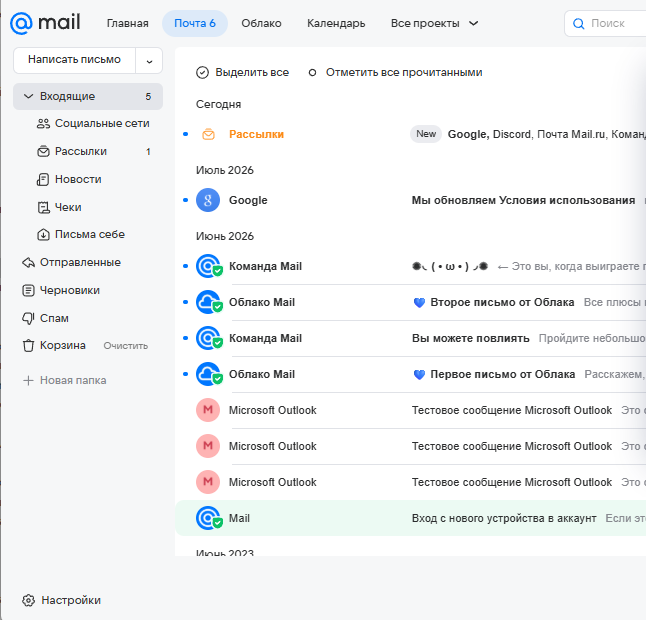Viewport: 646px width, 620px height.
Task: Switch to the Почта 6 tab
Action: point(195,23)
